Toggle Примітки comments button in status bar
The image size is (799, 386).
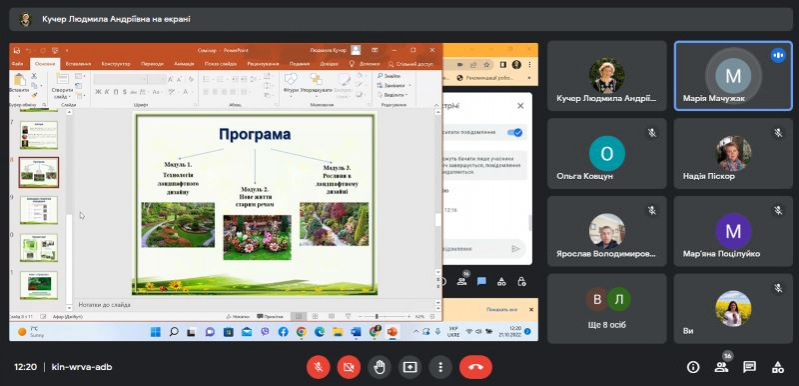pos(271,316)
